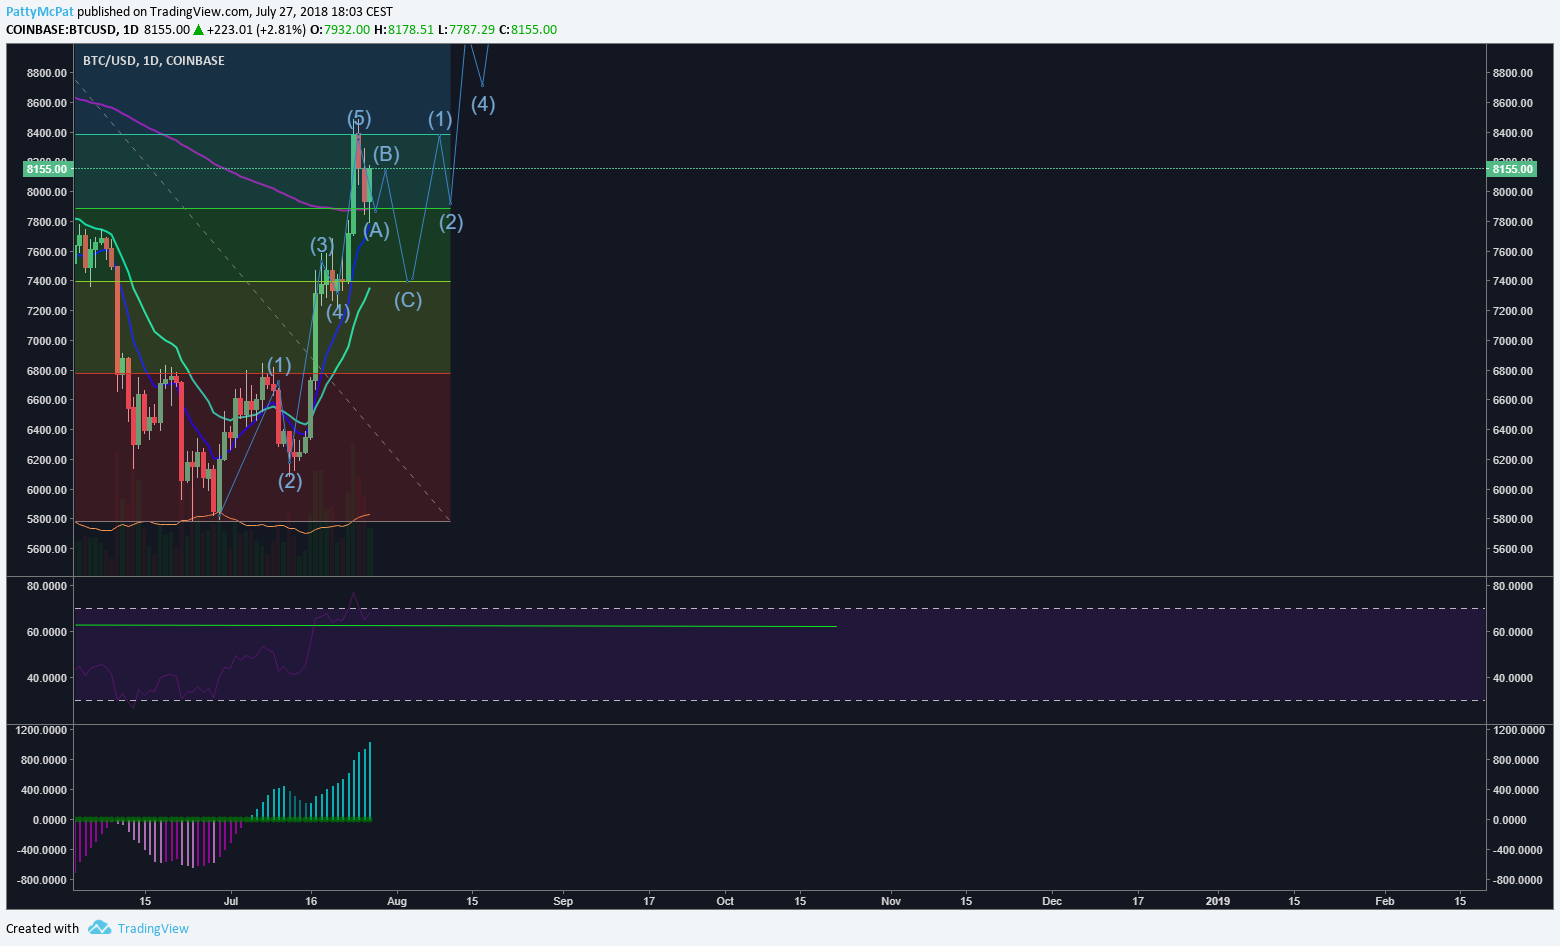The image size is (1560, 946).
Task: Click the green horizontal line in RSI pane
Action: coord(455,626)
